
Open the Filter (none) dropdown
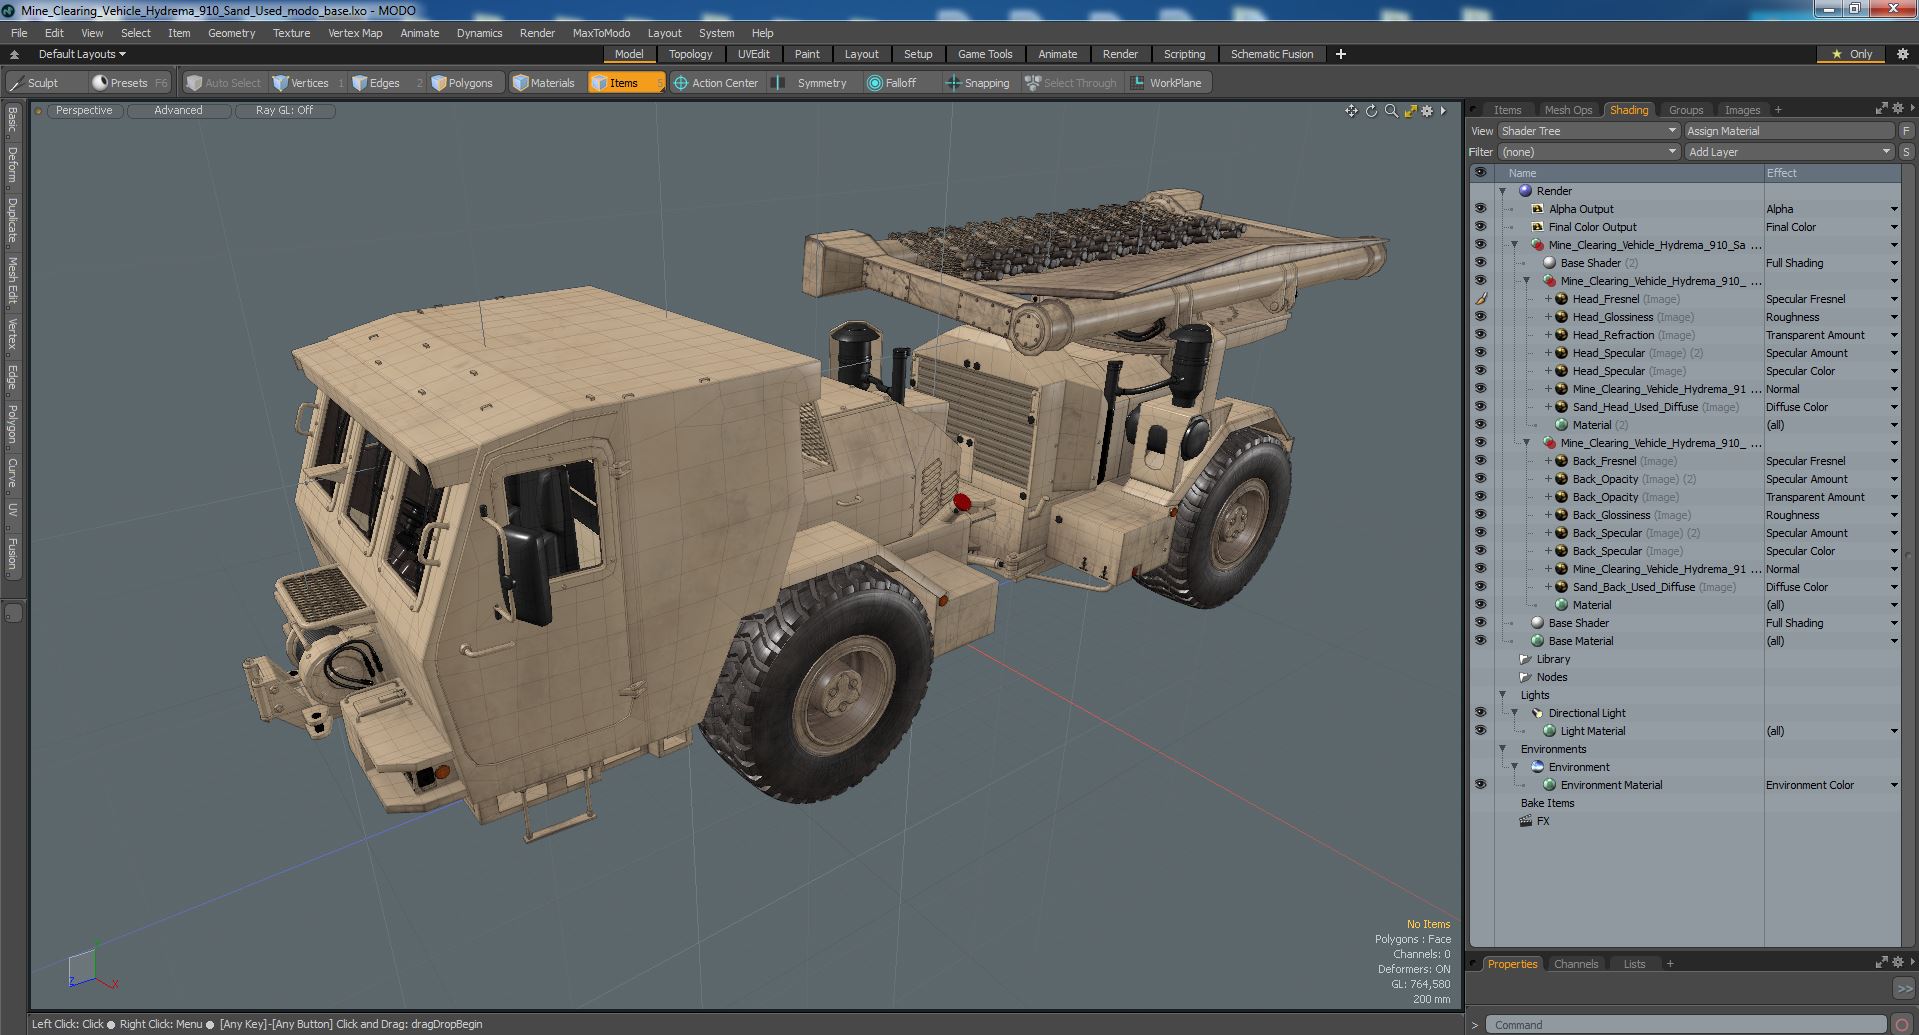[1588, 152]
